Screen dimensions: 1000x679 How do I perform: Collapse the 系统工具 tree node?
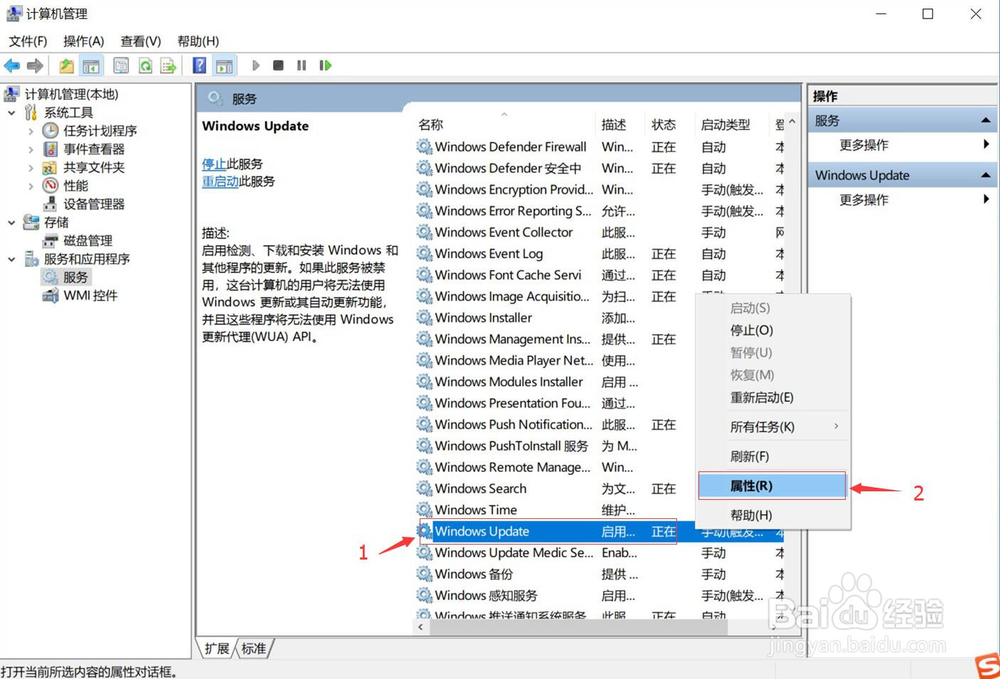tap(11, 113)
